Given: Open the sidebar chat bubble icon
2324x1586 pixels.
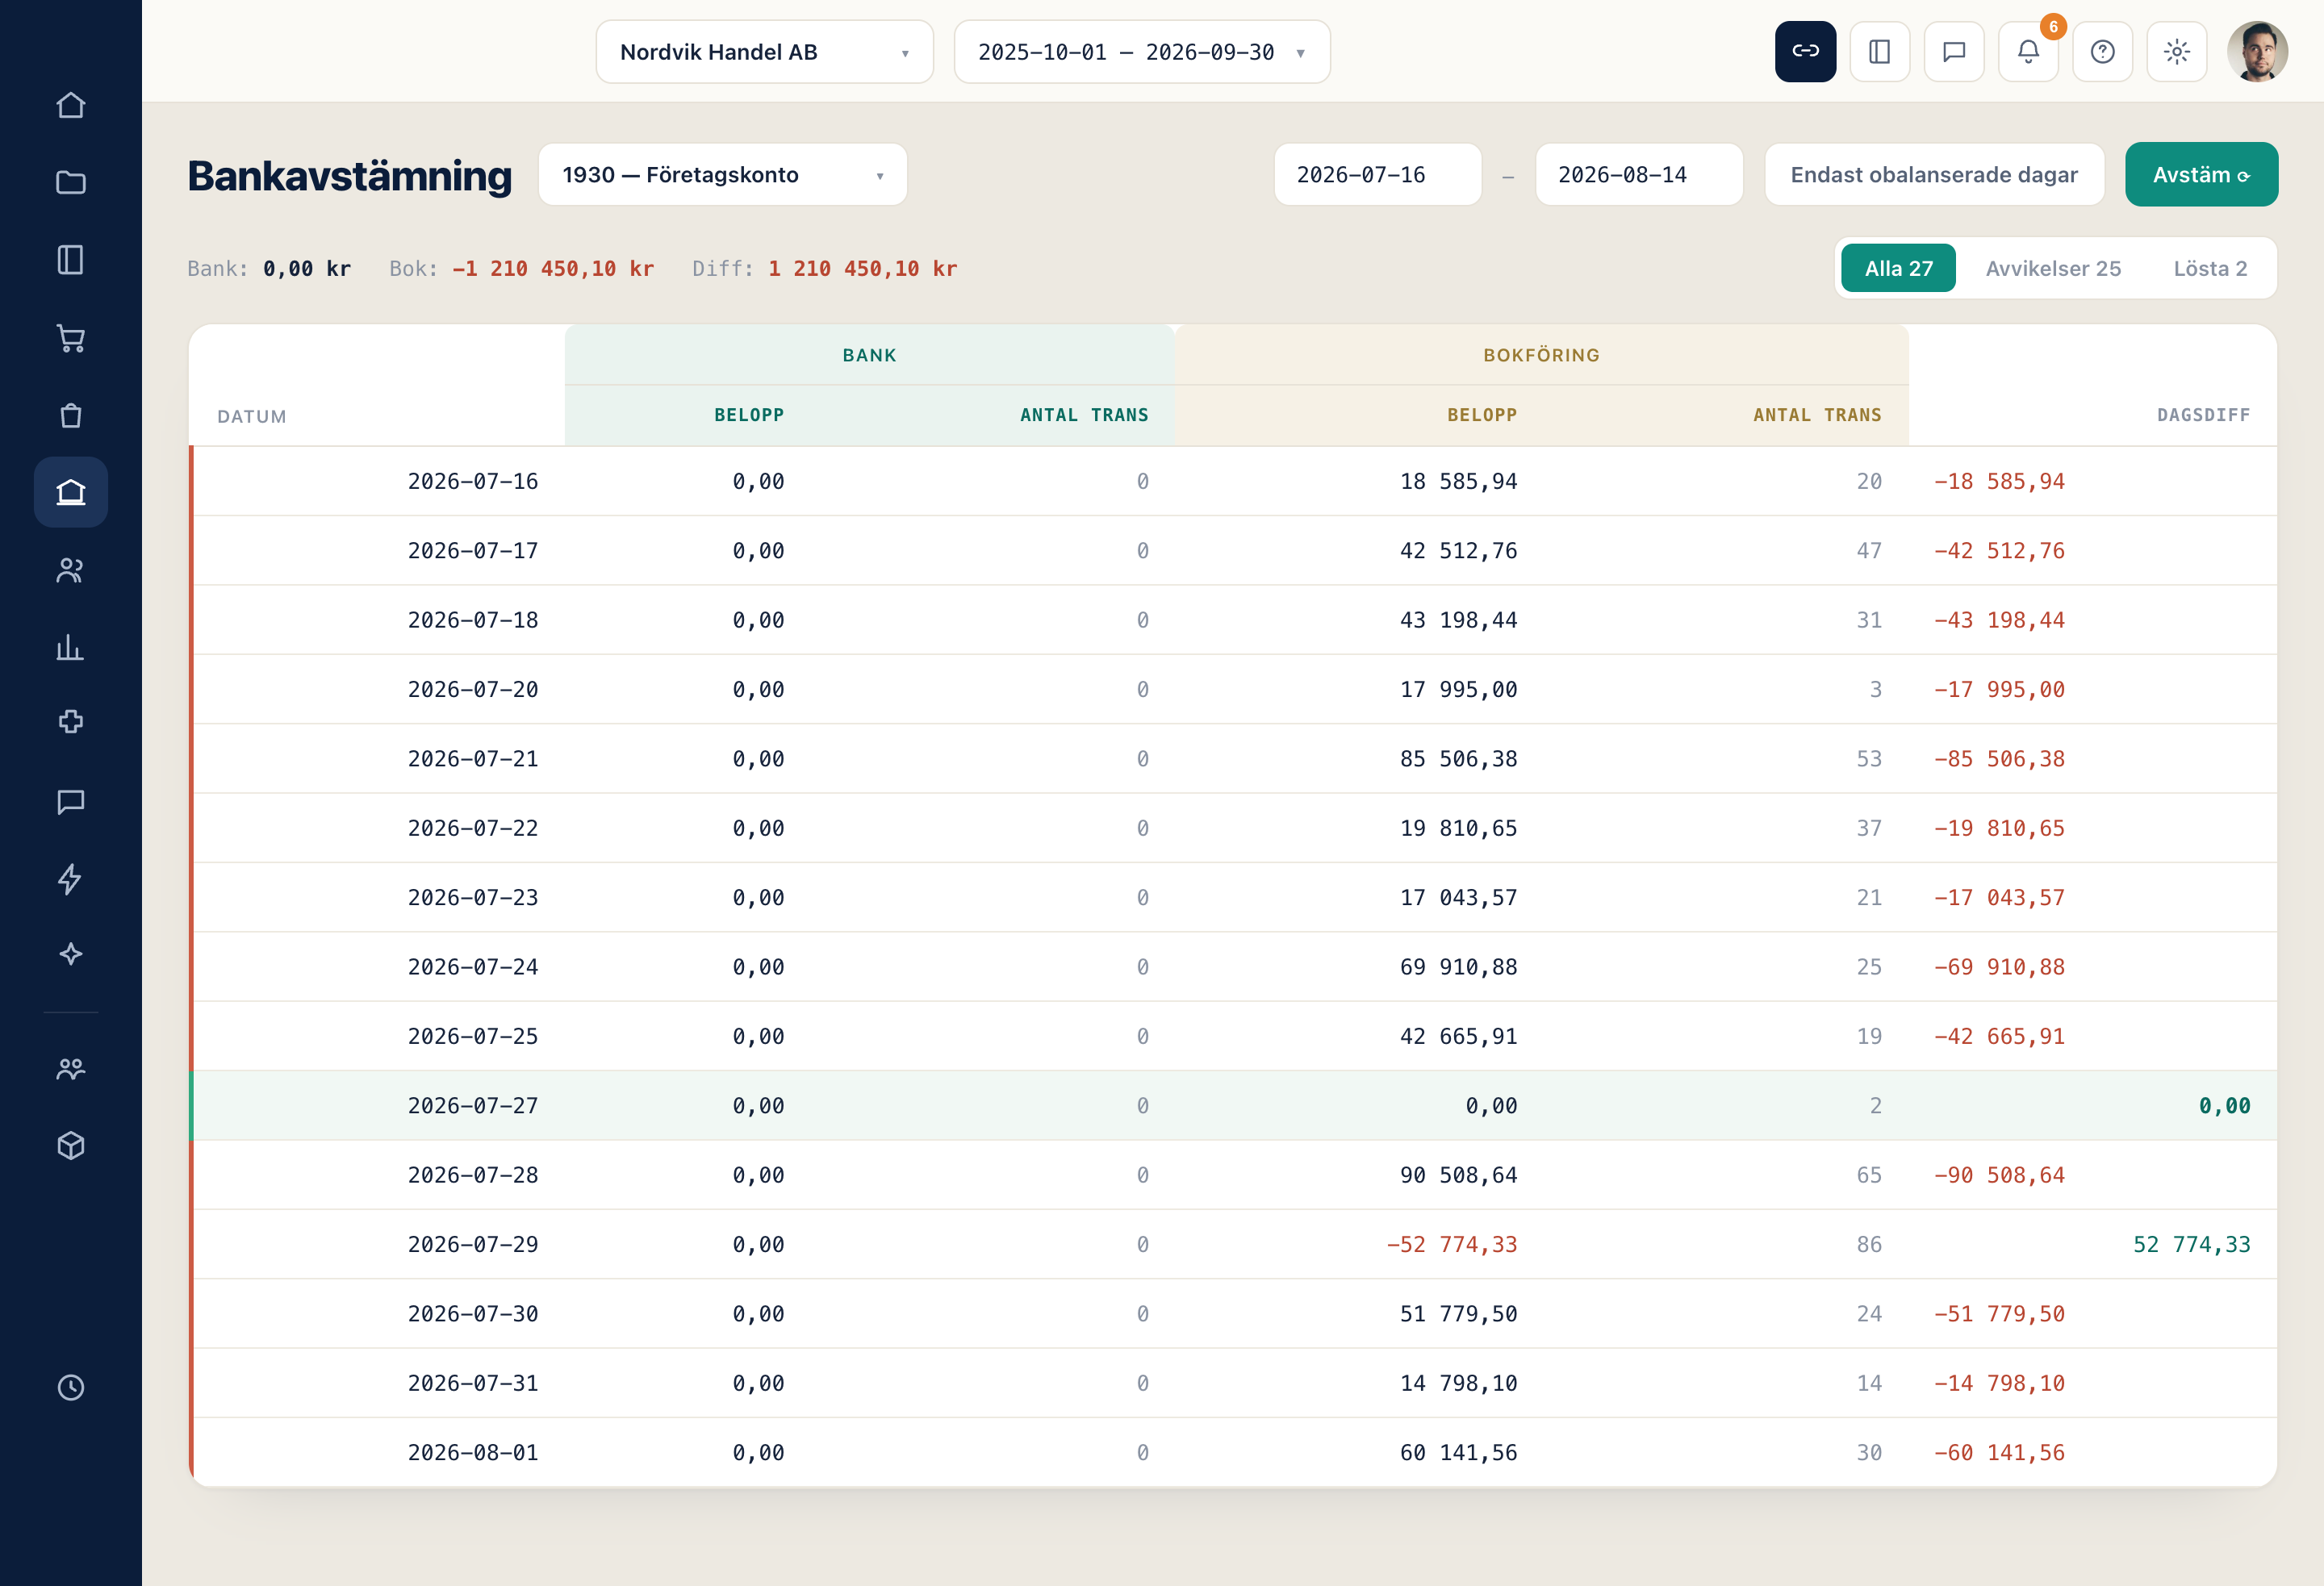Looking at the screenshot, I should pyautogui.click(x=71, y=801).
